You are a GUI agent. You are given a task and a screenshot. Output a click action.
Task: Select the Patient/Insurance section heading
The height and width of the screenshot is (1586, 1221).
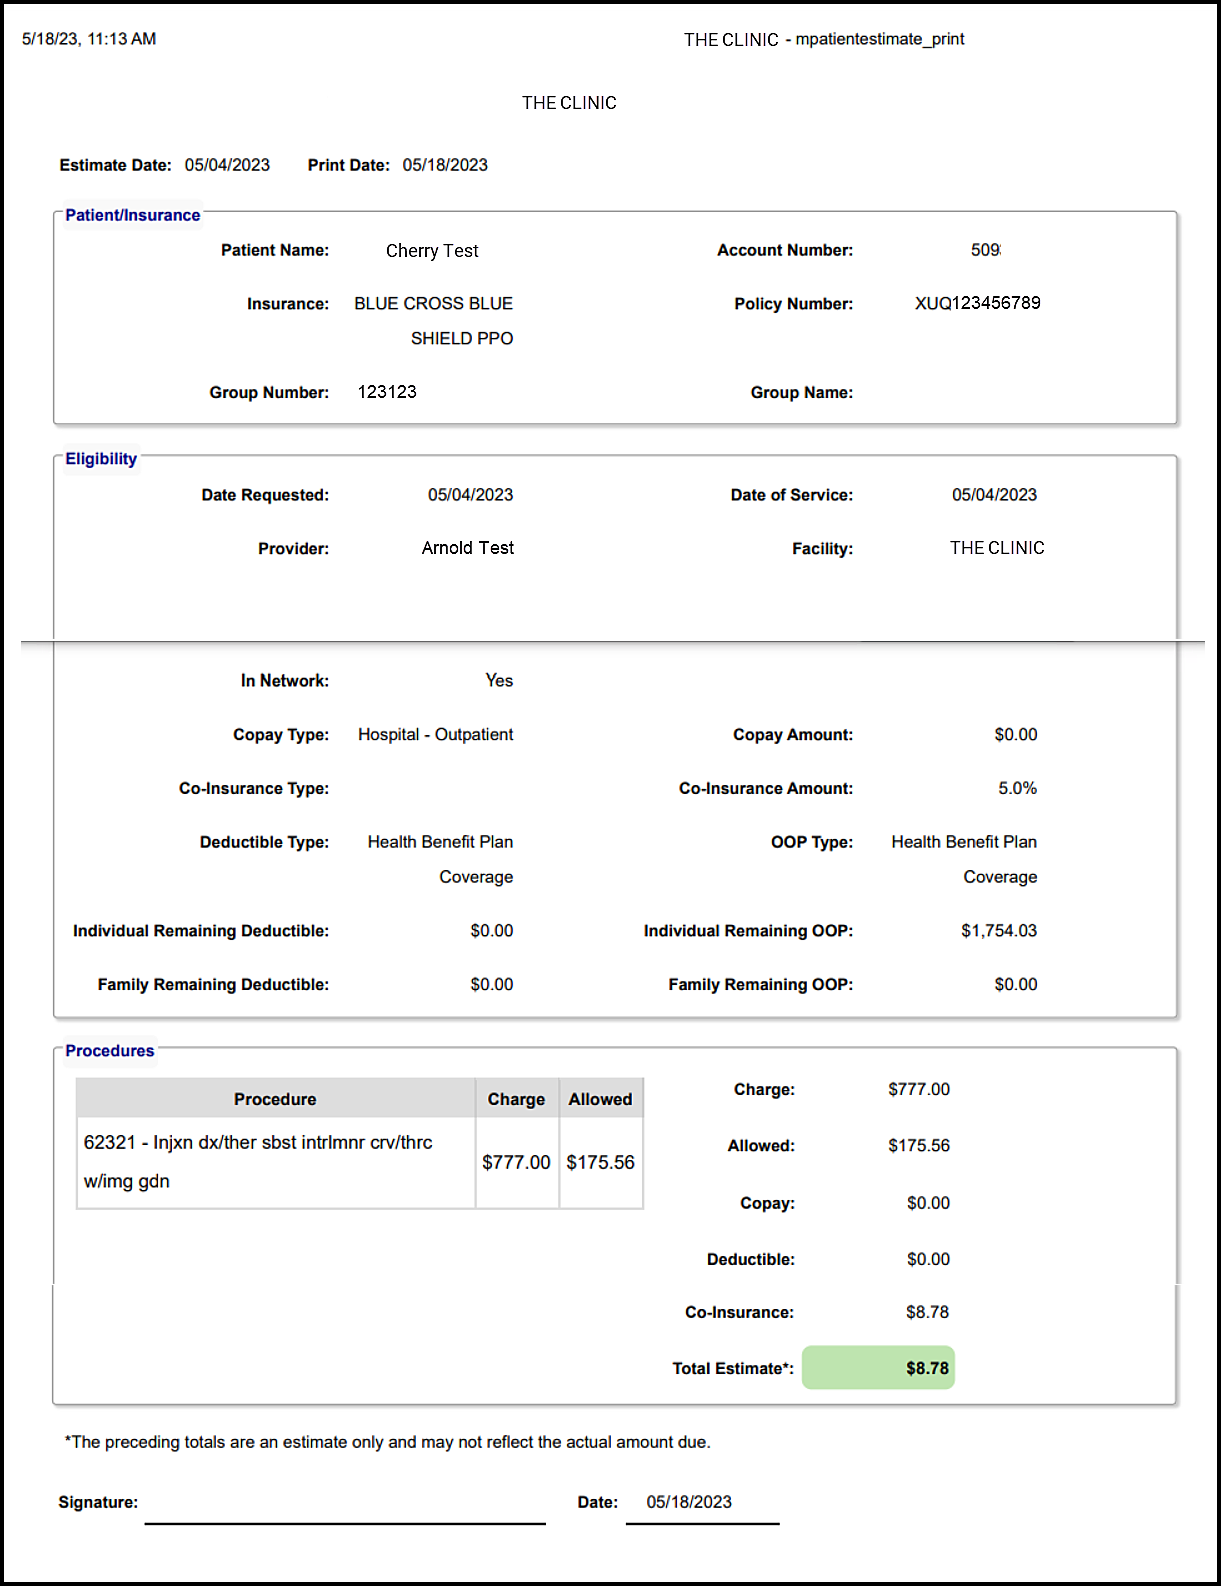click(132, 215)
